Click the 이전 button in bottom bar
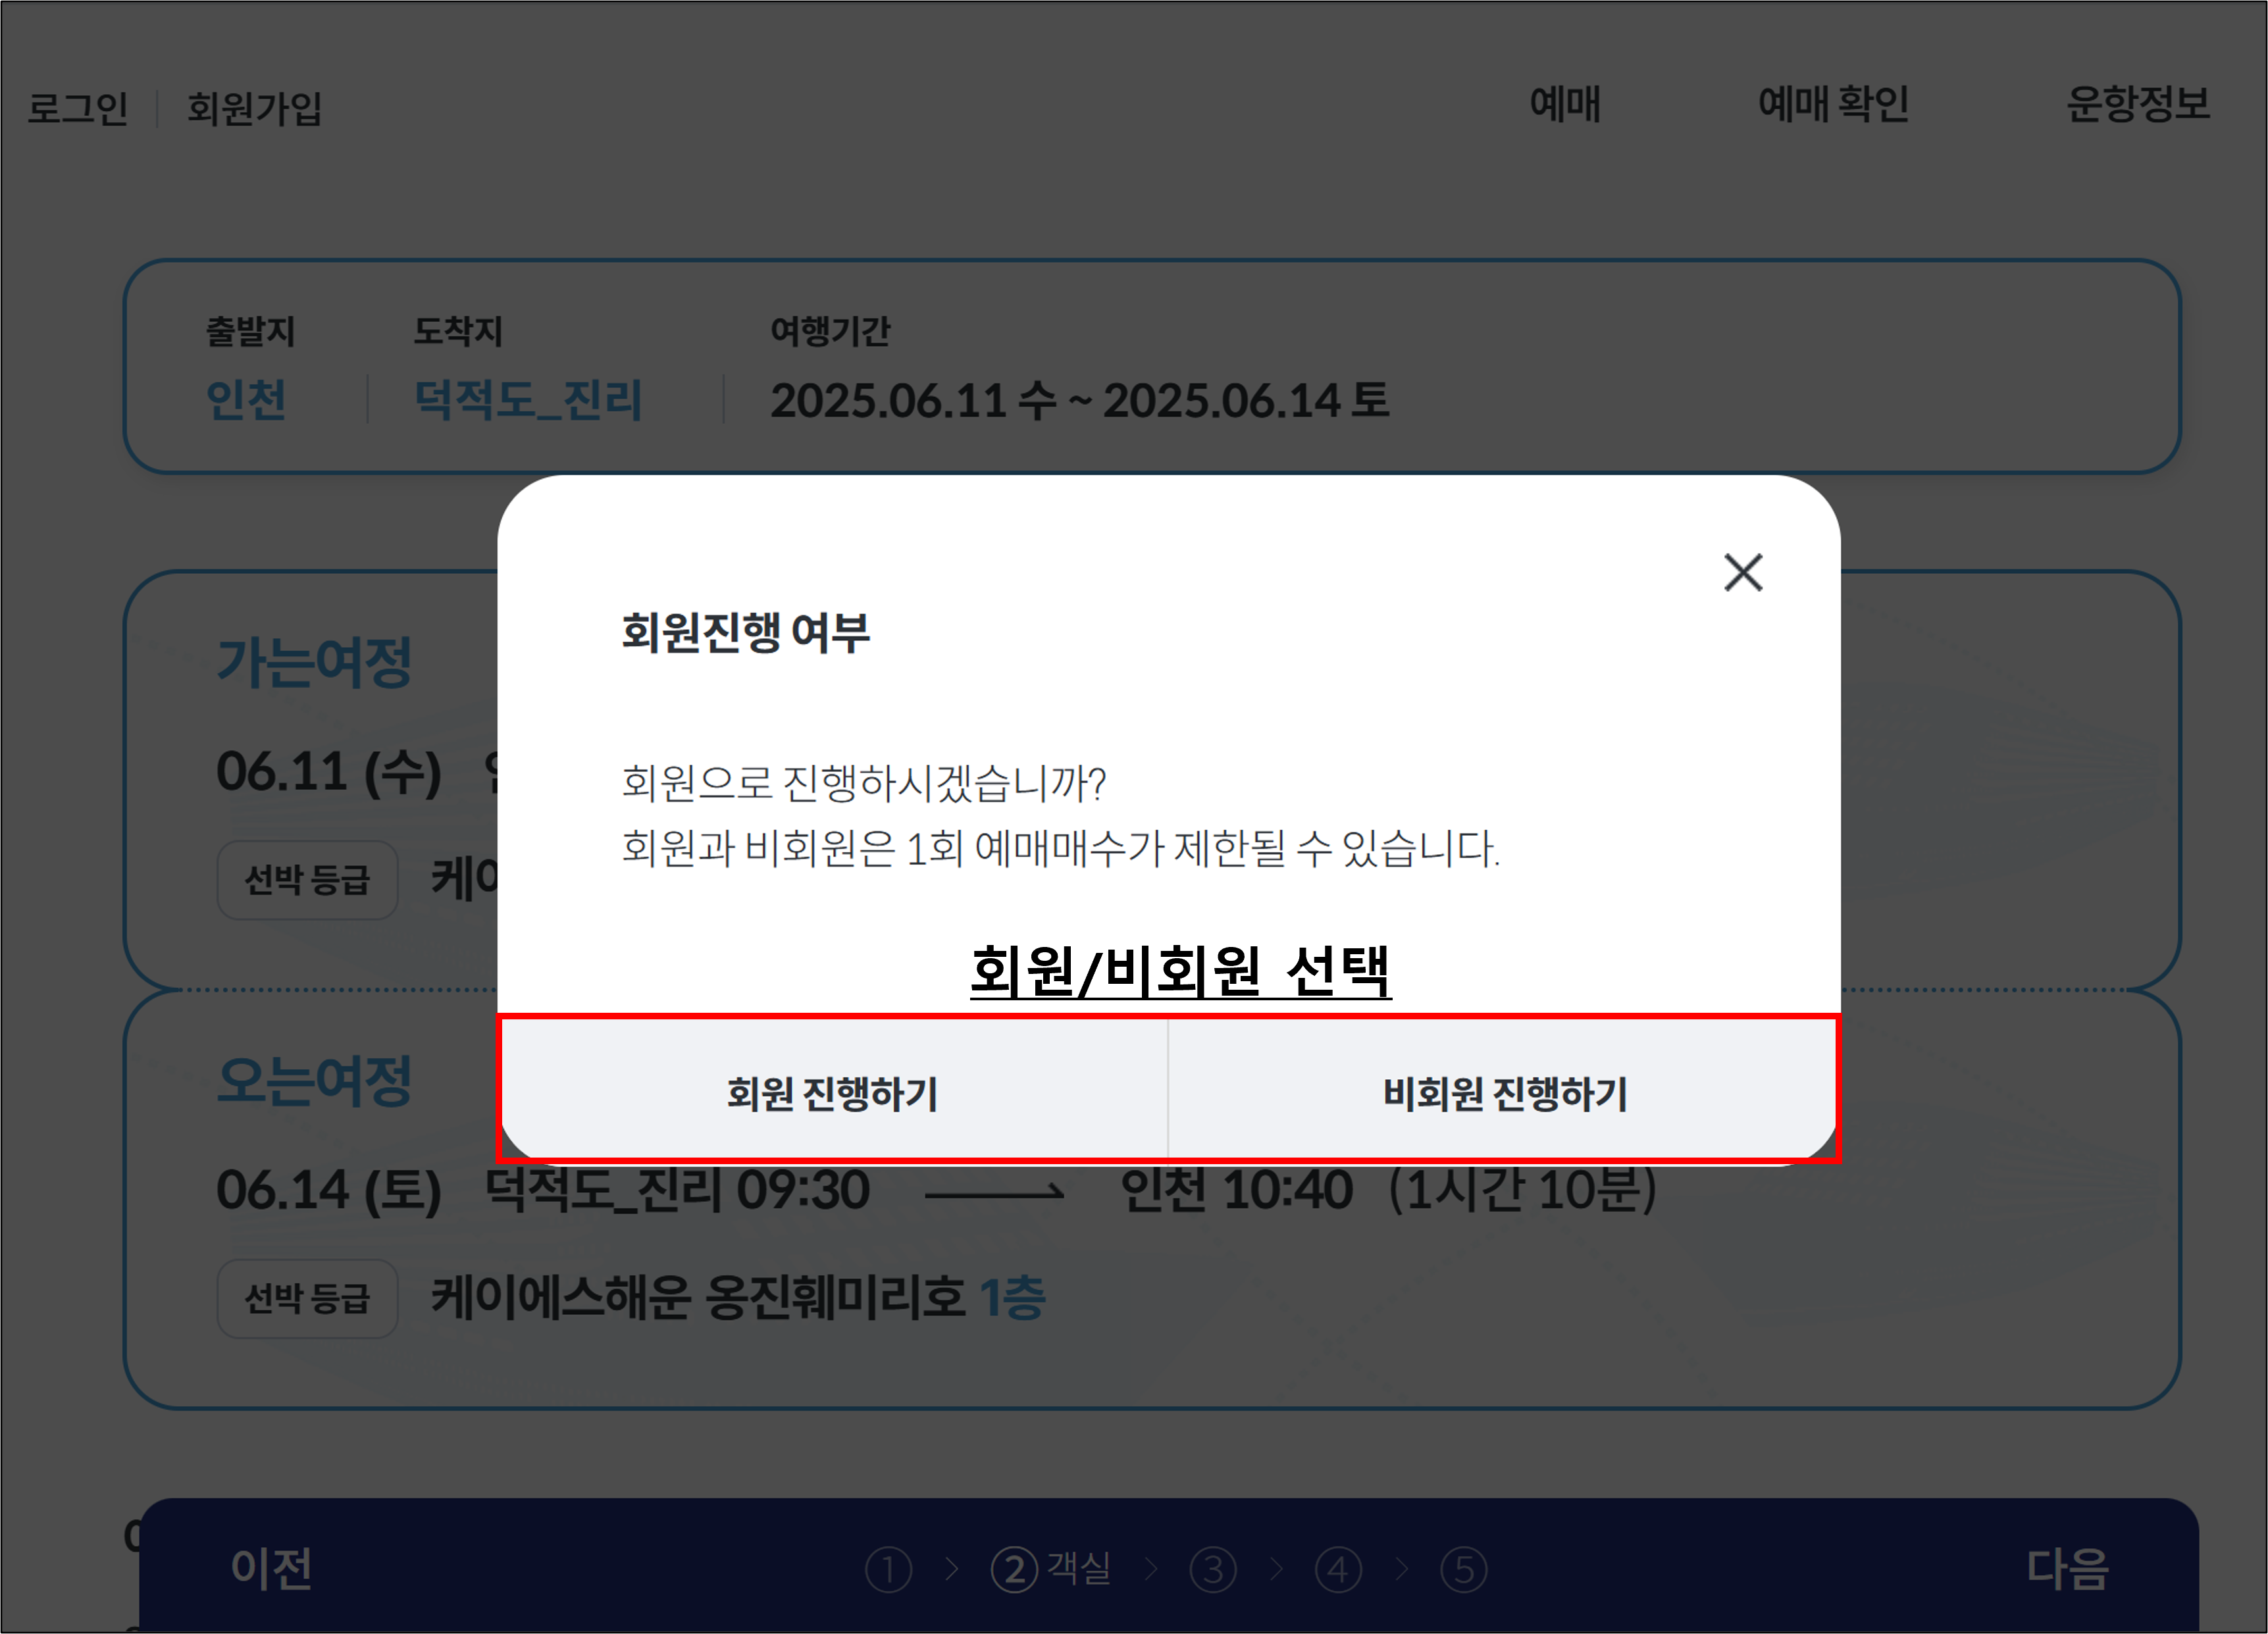 click(x=272, y=1568)
